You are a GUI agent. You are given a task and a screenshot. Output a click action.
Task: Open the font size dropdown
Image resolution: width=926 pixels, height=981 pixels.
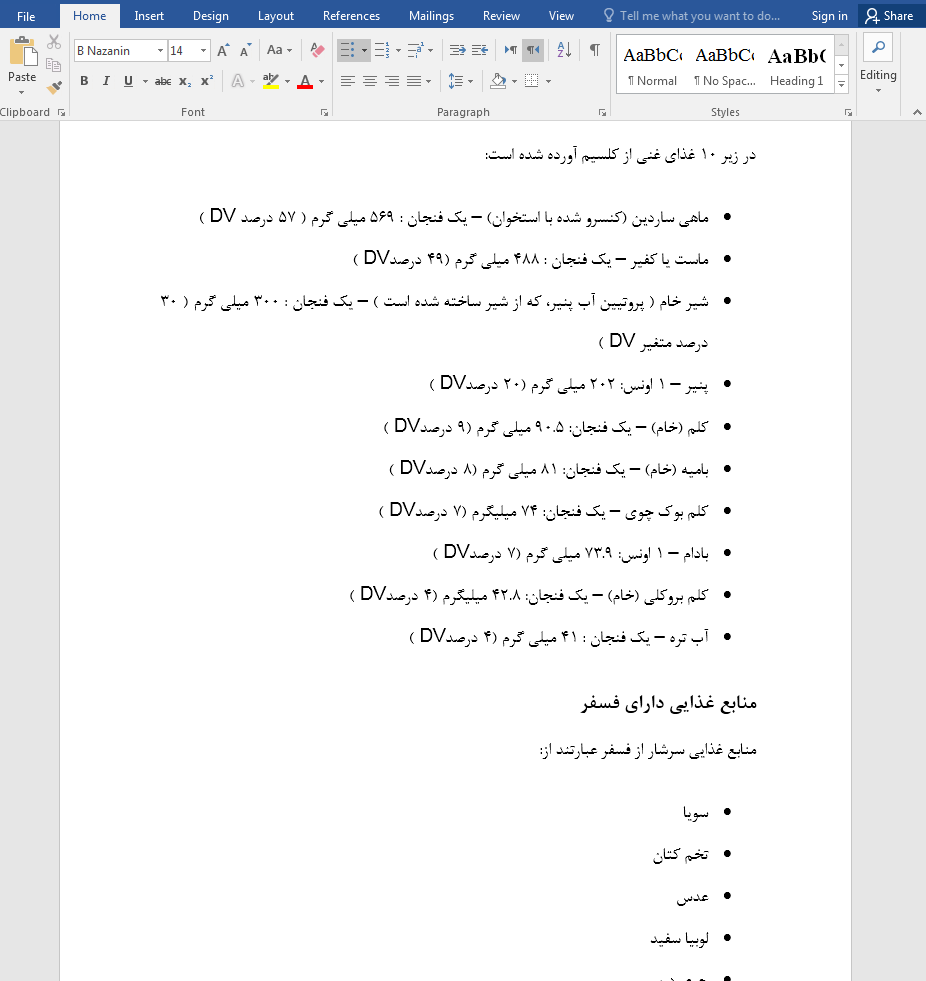tap(203, 51)
